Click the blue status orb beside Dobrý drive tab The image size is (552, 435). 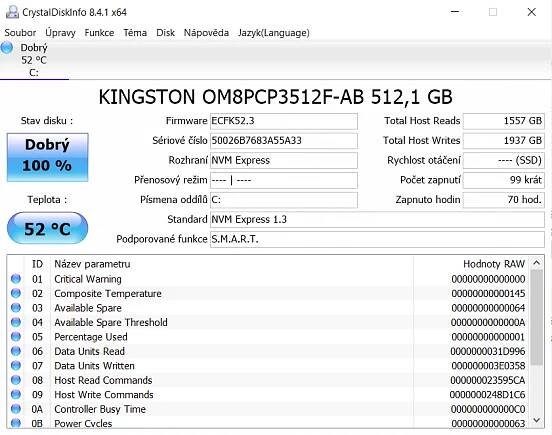coord(7,48)
